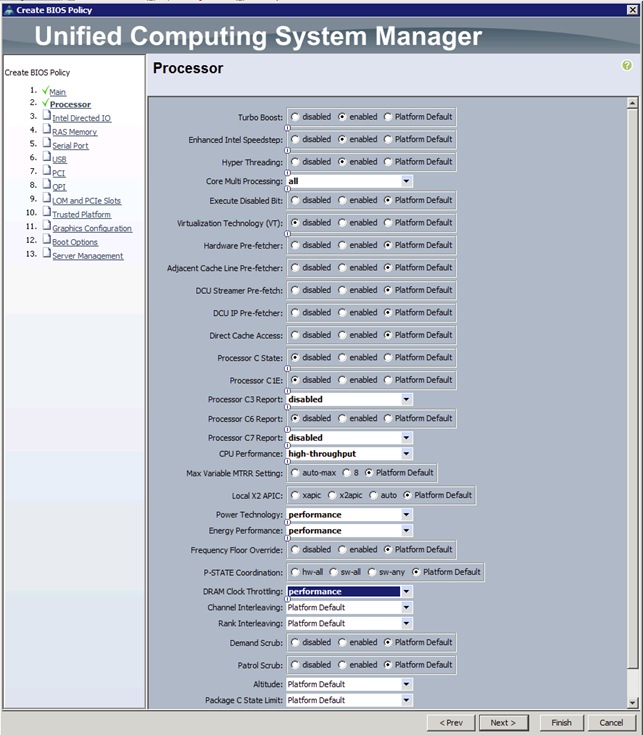This screenshot has height=735, width=643.
Task: Enable Processor C6 Report
Action: [x=342, y=418]
